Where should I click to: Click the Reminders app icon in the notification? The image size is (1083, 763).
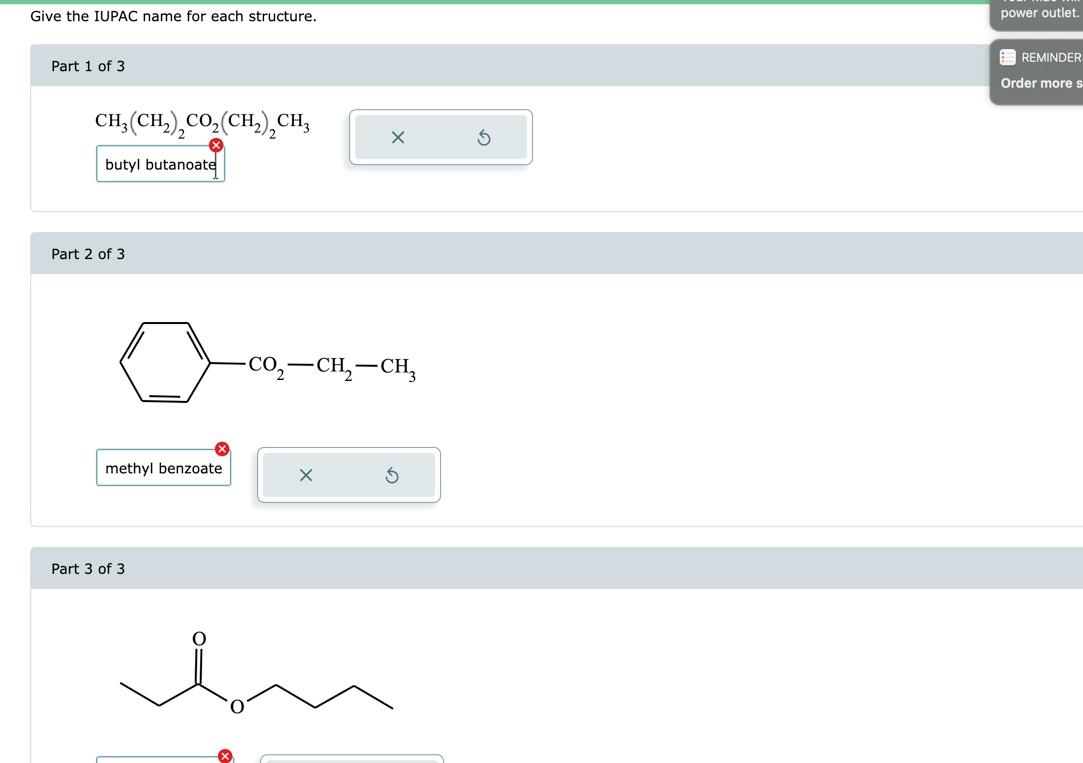point(1004,57)
